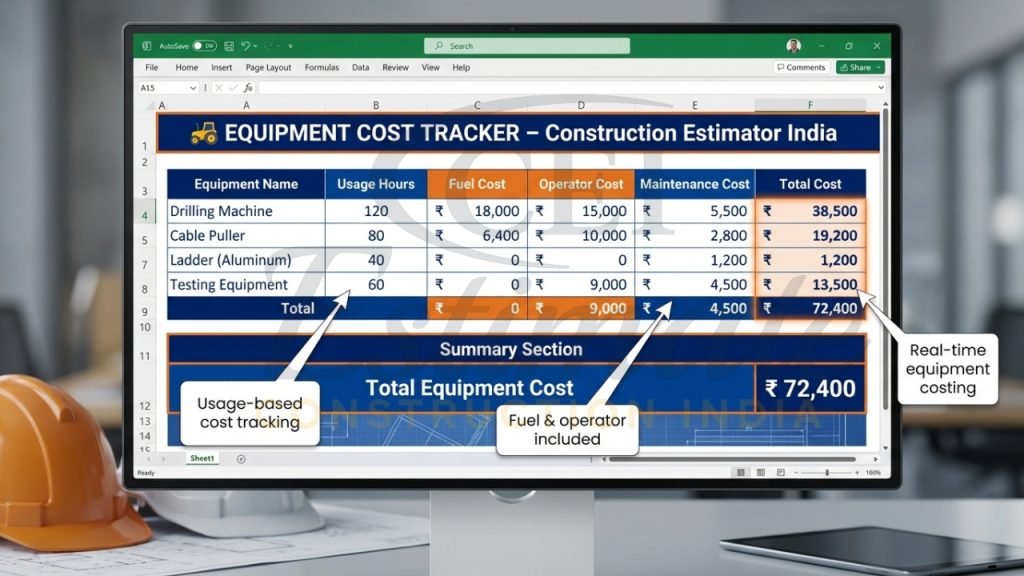Select column B header
1024x576 pixels.
pyautogui.click(x=376, y=105)
